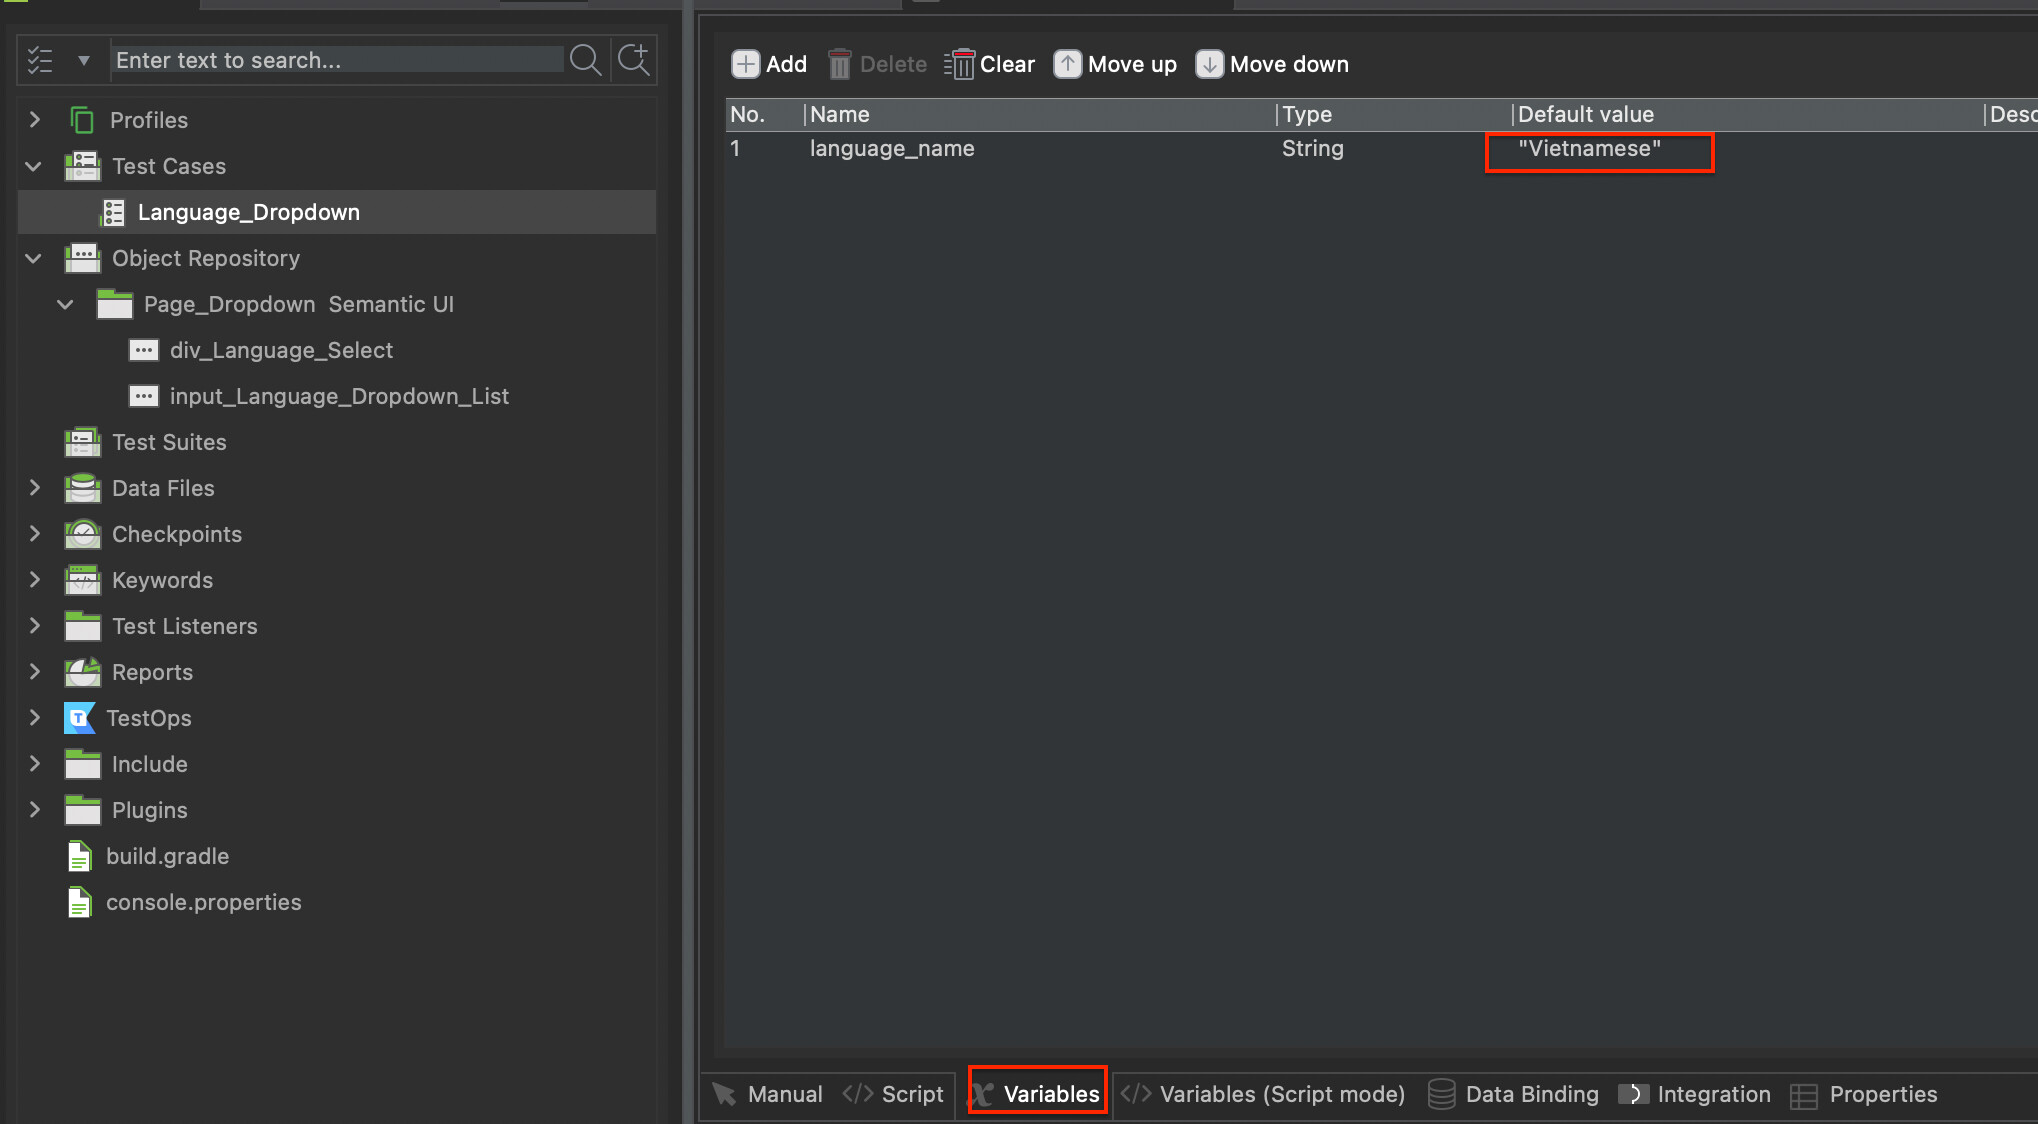2038x1124 pixels.
Task: Expand the Profiles tree node
Action: click(33, 119)
